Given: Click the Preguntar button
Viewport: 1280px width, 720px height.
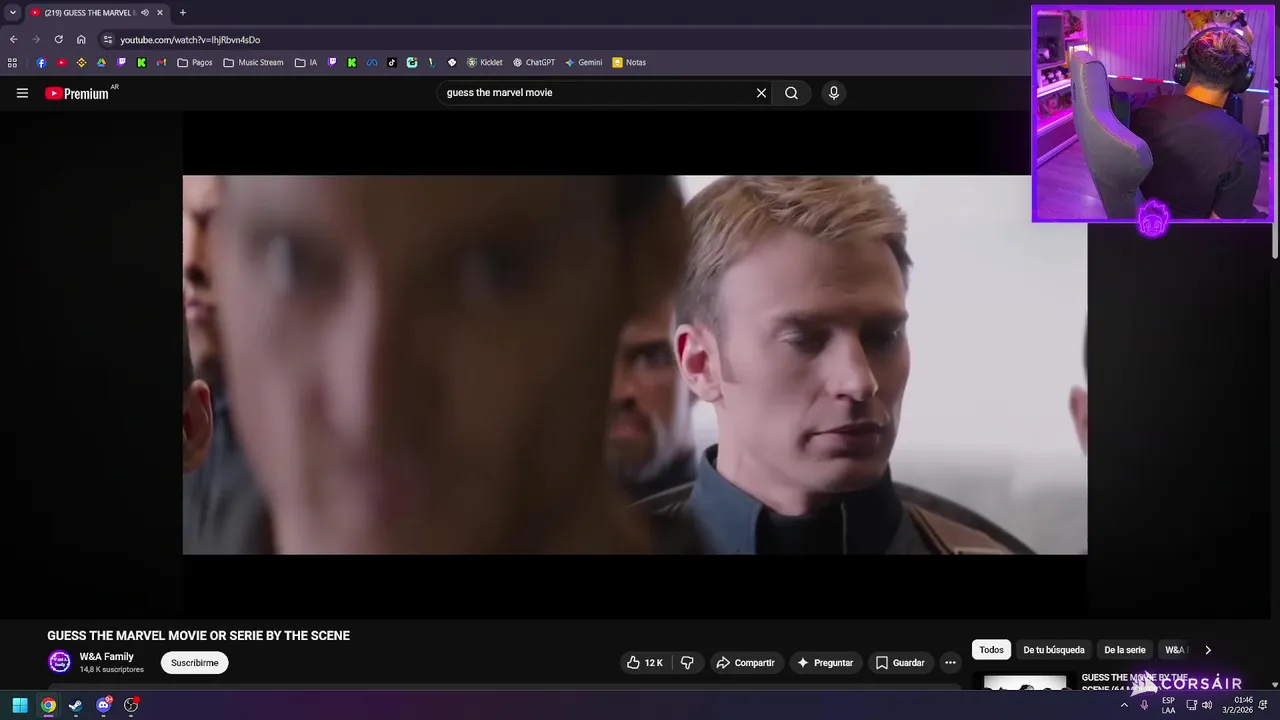Looking at the screenshot, I should (825, 663).
